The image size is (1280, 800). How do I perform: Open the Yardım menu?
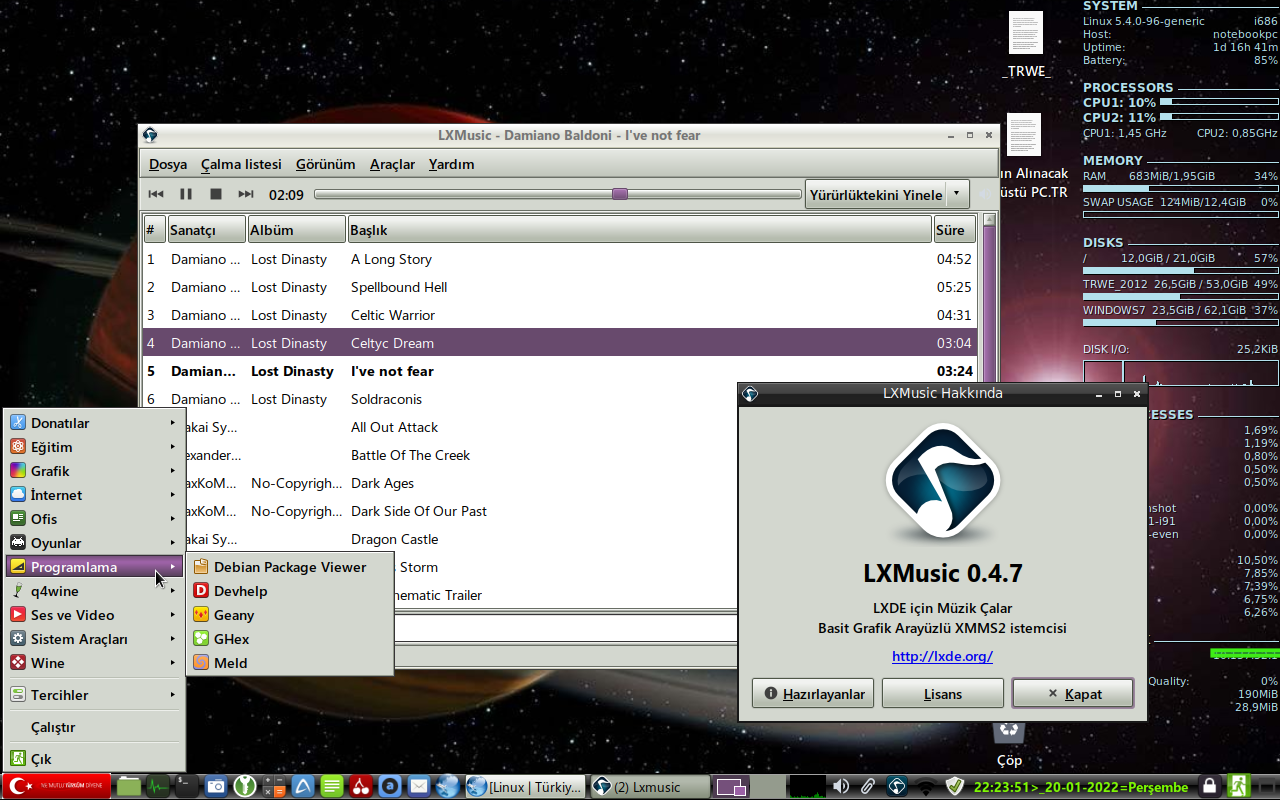[451, 164]
